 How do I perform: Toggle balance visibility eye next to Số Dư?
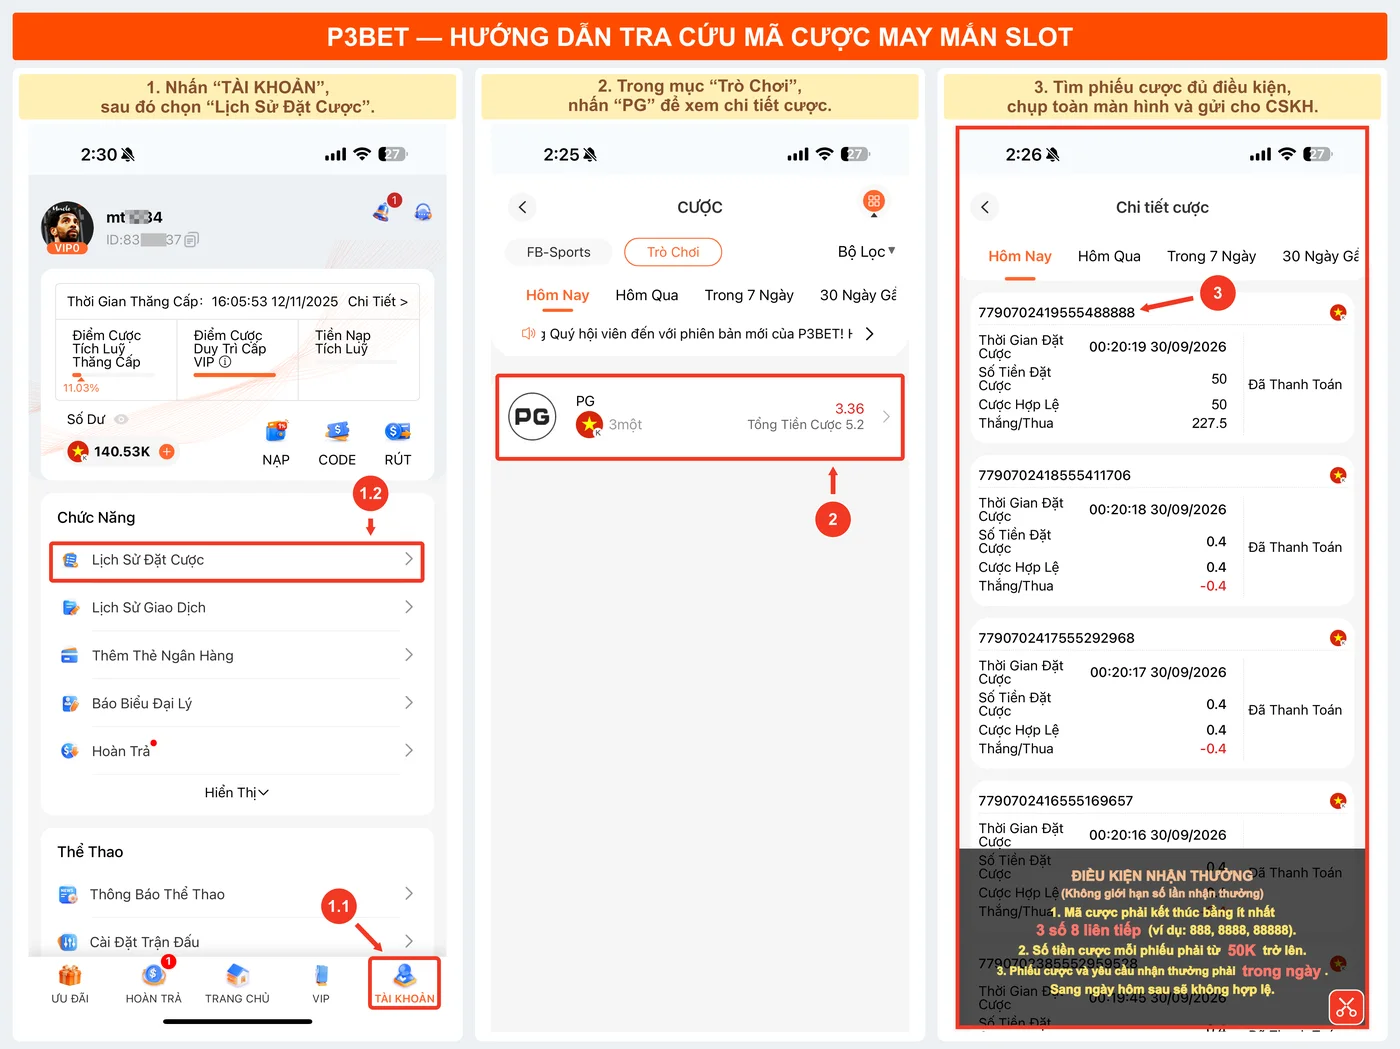(121, 420)
